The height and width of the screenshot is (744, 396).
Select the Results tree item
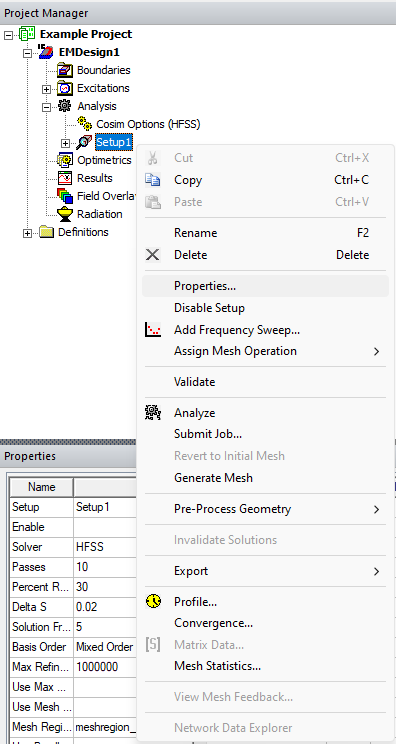click(94, 178)
